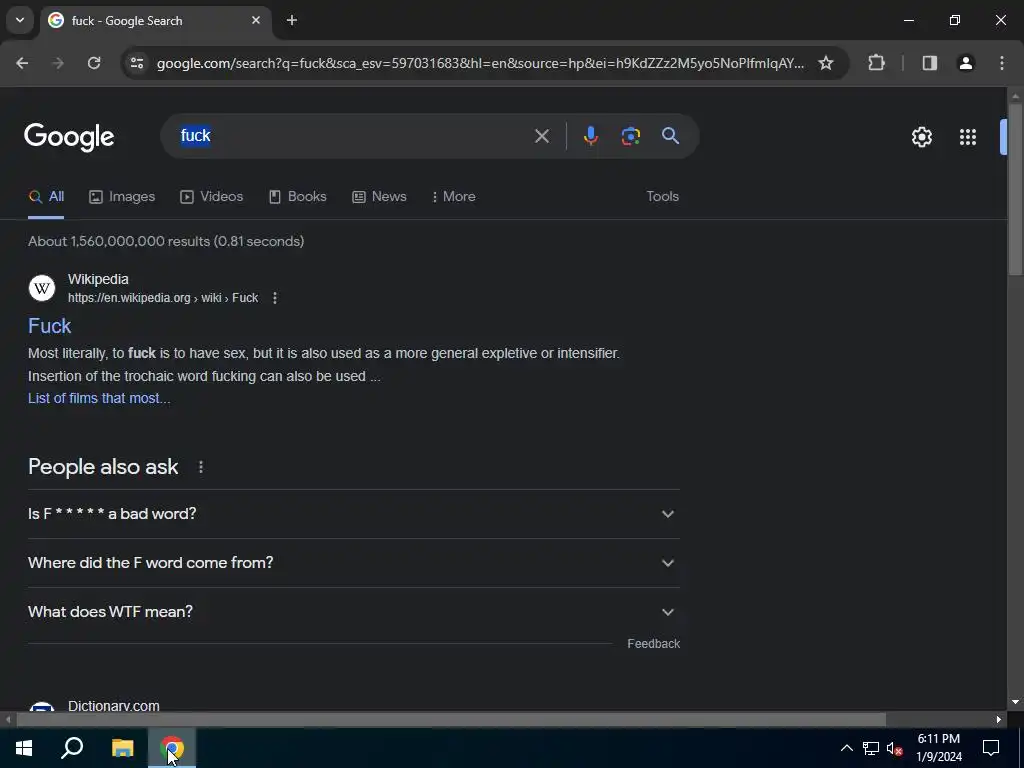
Task: Open the Windows Start menu
Action: (24, 748)
